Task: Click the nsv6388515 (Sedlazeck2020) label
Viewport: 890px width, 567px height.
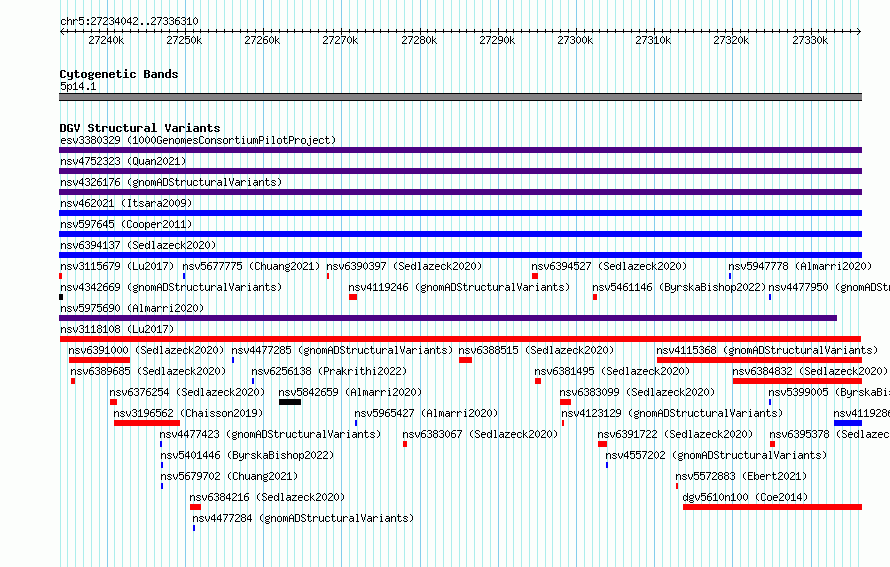Action: [x=536, y=350]
